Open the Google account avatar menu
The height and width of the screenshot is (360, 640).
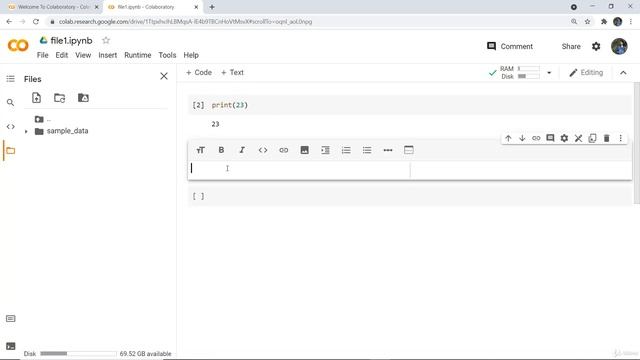619,46
